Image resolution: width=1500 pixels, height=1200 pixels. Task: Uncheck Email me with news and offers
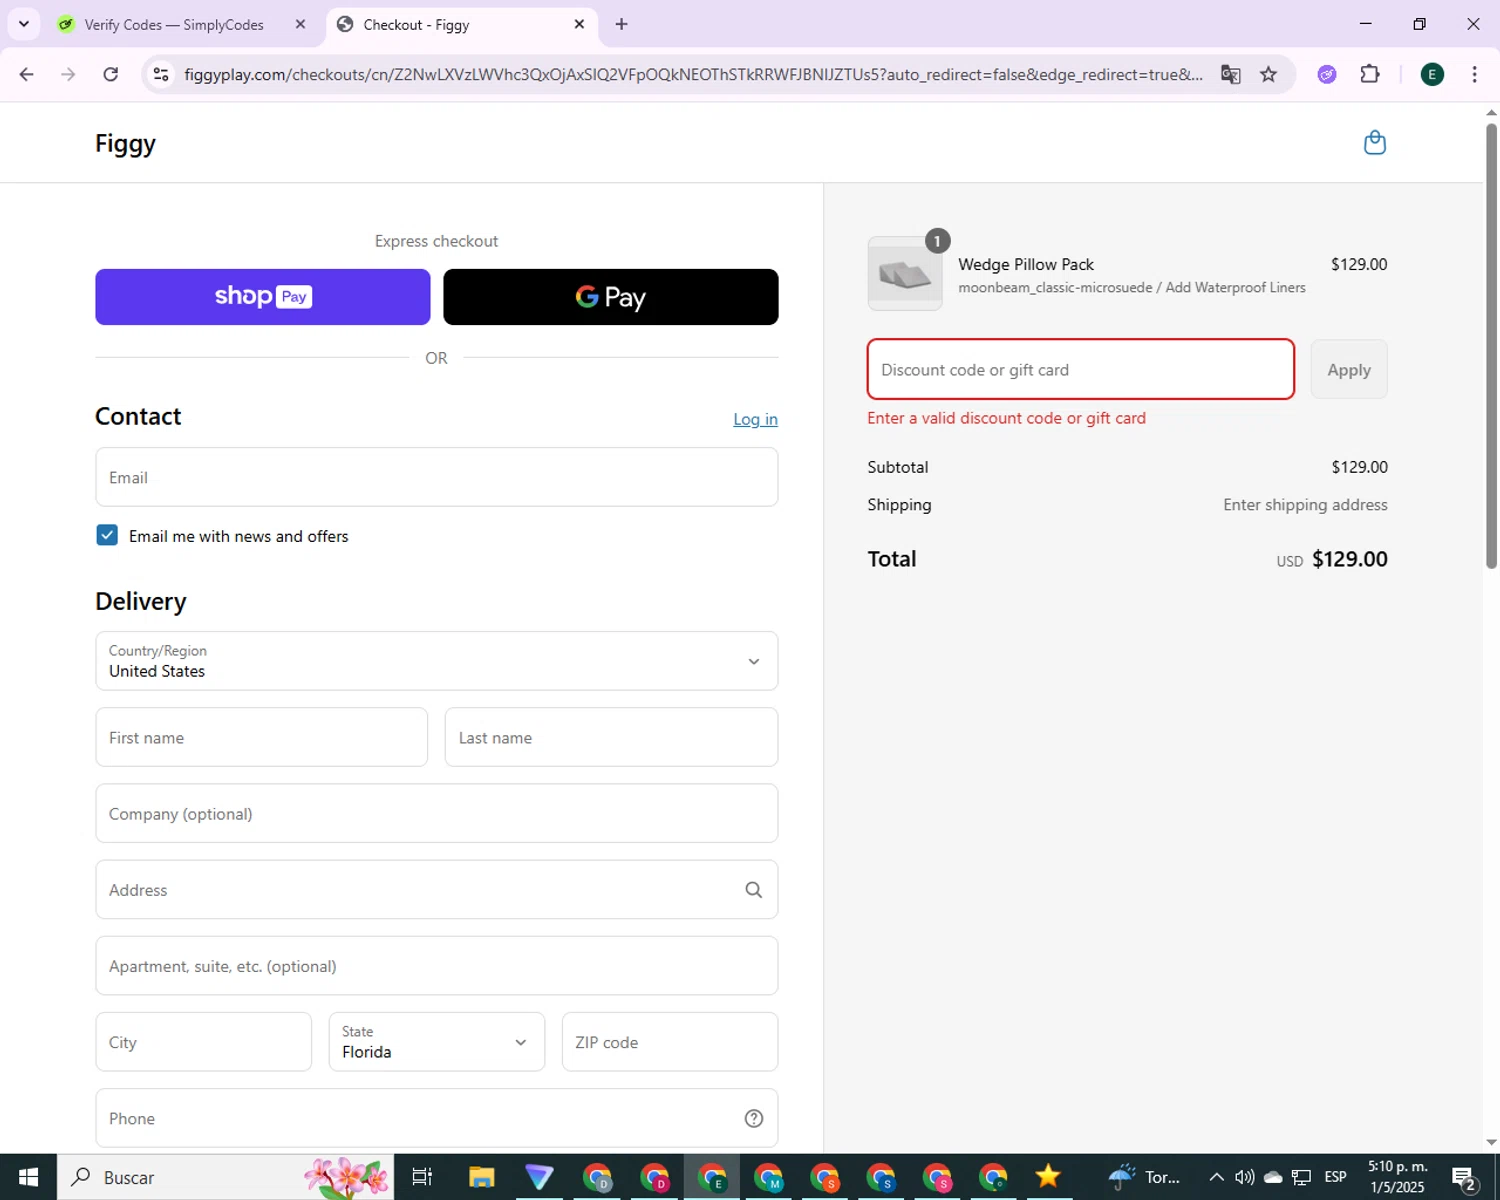click(x=107, y=535)
